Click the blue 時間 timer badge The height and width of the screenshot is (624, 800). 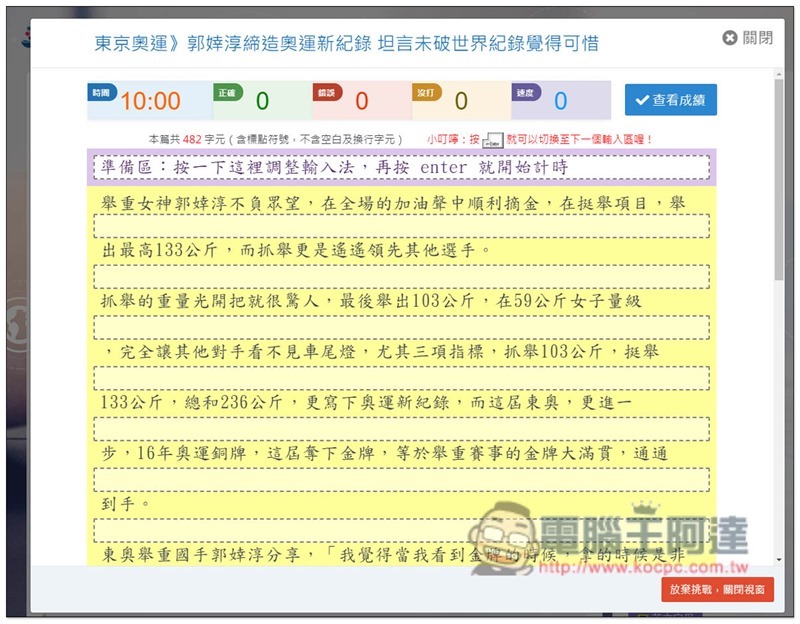101,92
